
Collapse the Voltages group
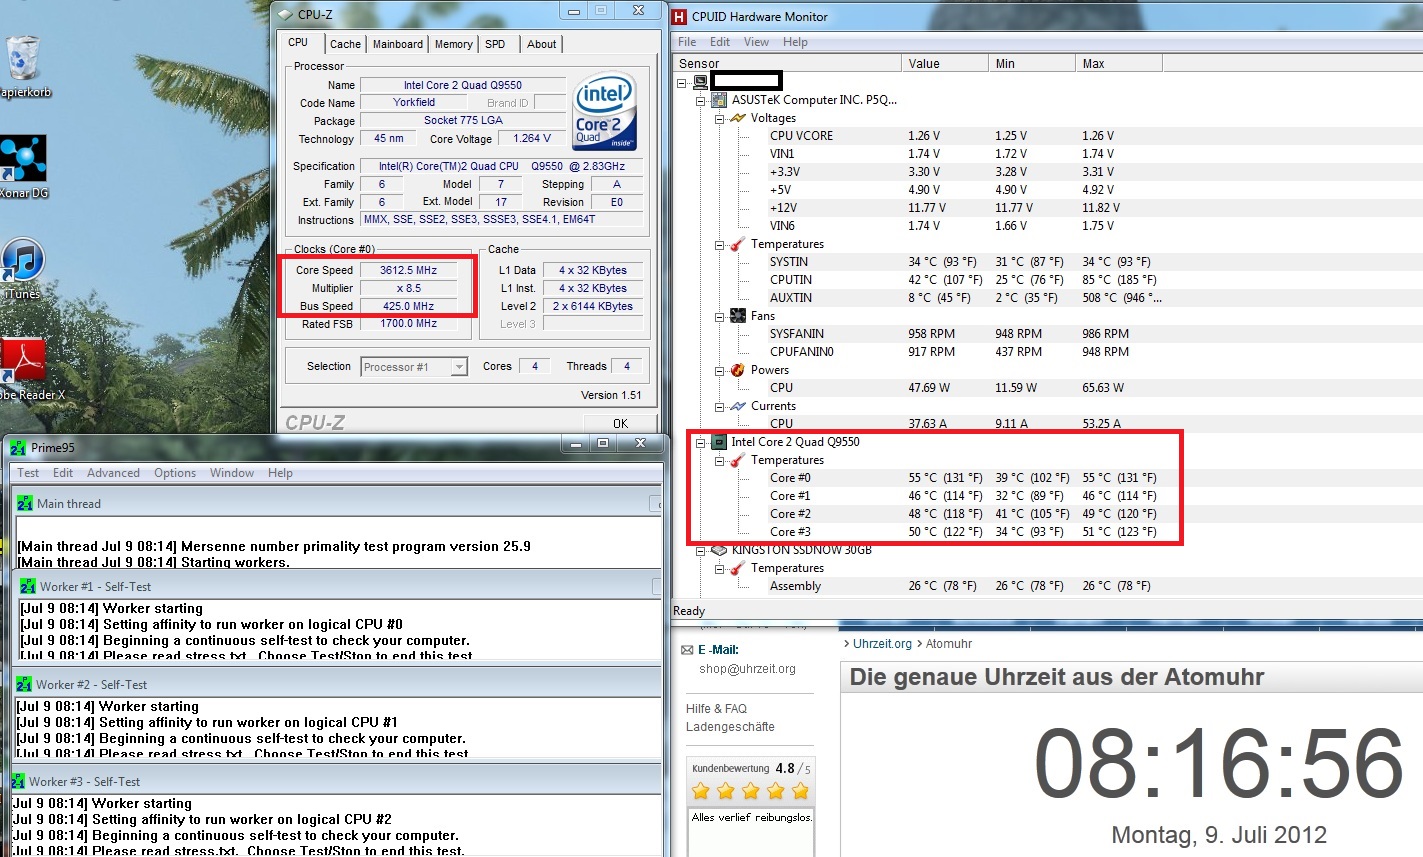(x=719, y=118)
